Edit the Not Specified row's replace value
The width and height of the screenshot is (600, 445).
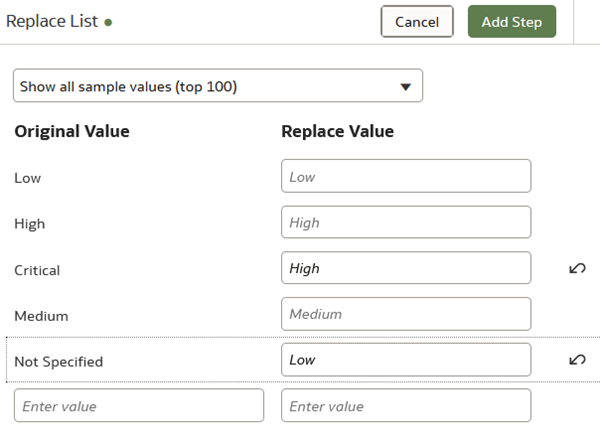click(405, 360)
